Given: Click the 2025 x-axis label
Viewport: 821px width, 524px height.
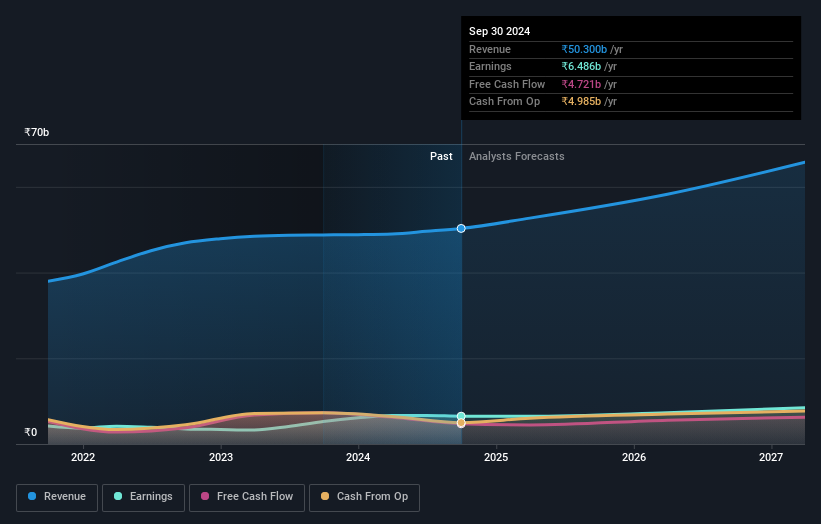Looking at the screenshot, I should point(496,457).
